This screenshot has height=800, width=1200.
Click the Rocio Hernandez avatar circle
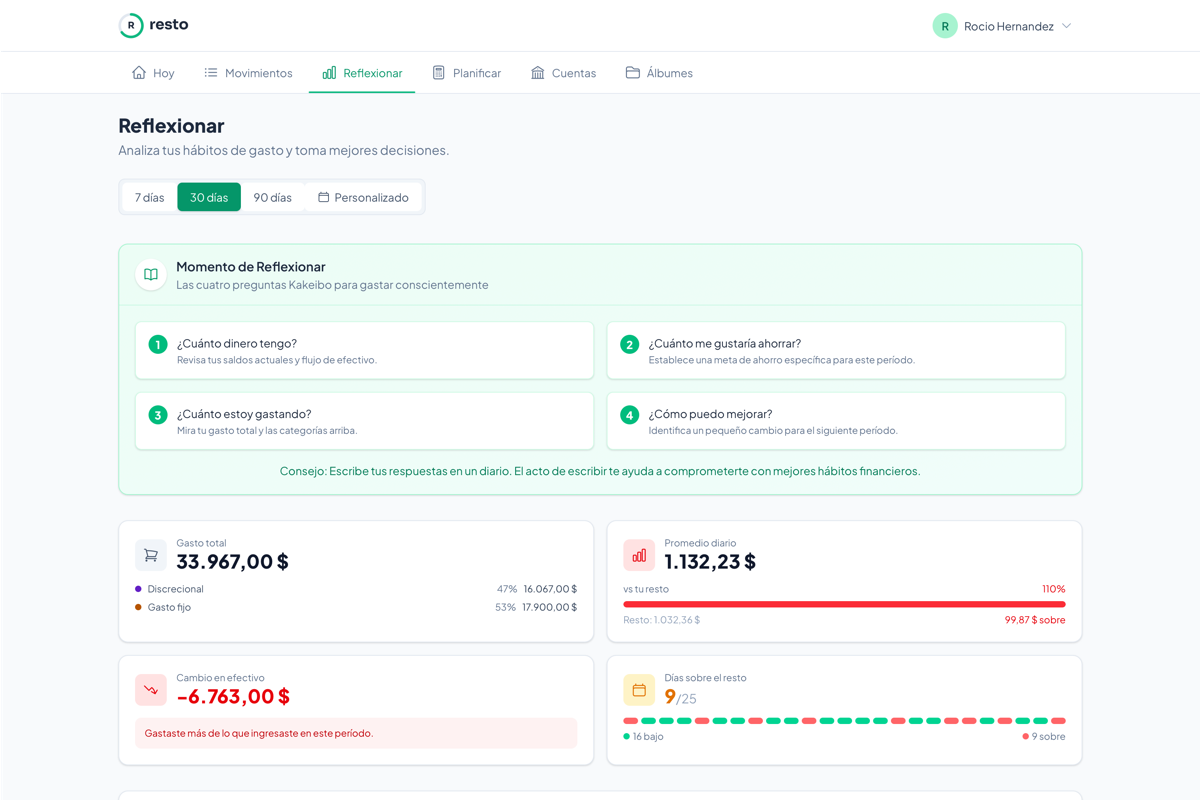point(945,26)
